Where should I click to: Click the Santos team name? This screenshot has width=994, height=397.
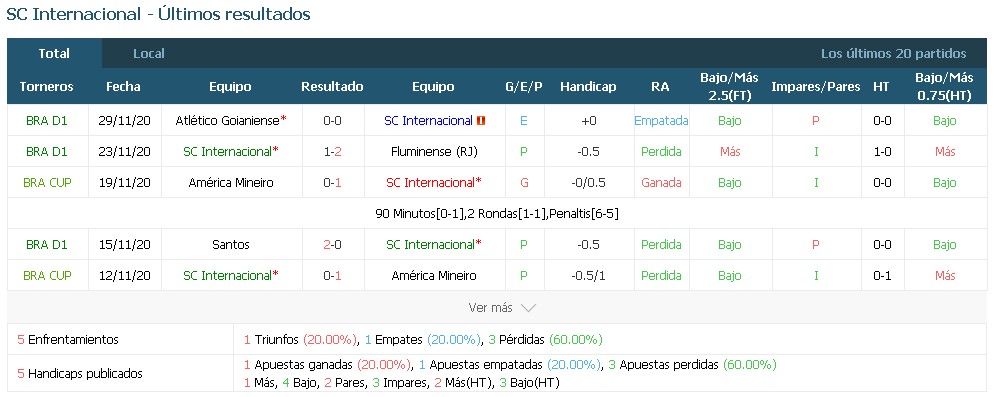click(x=231, y=244)
